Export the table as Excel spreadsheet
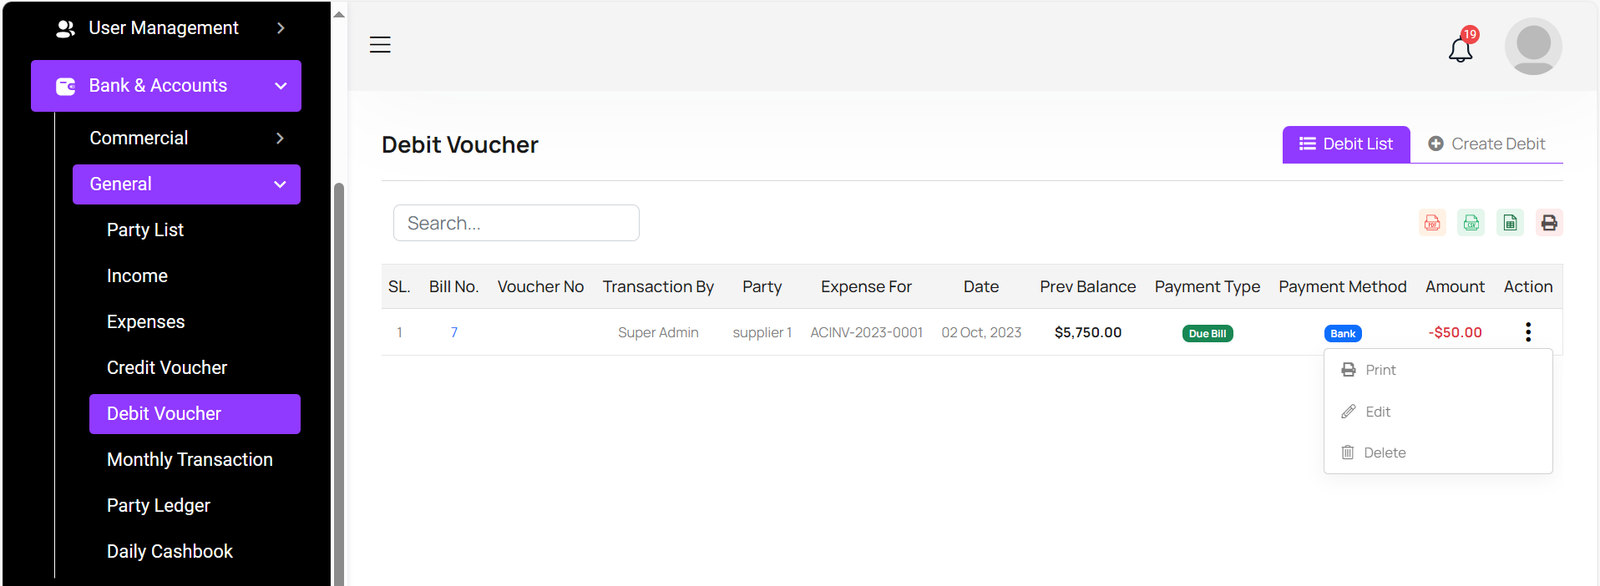This screenshot has width=1600, height=586. (1510, 223)
